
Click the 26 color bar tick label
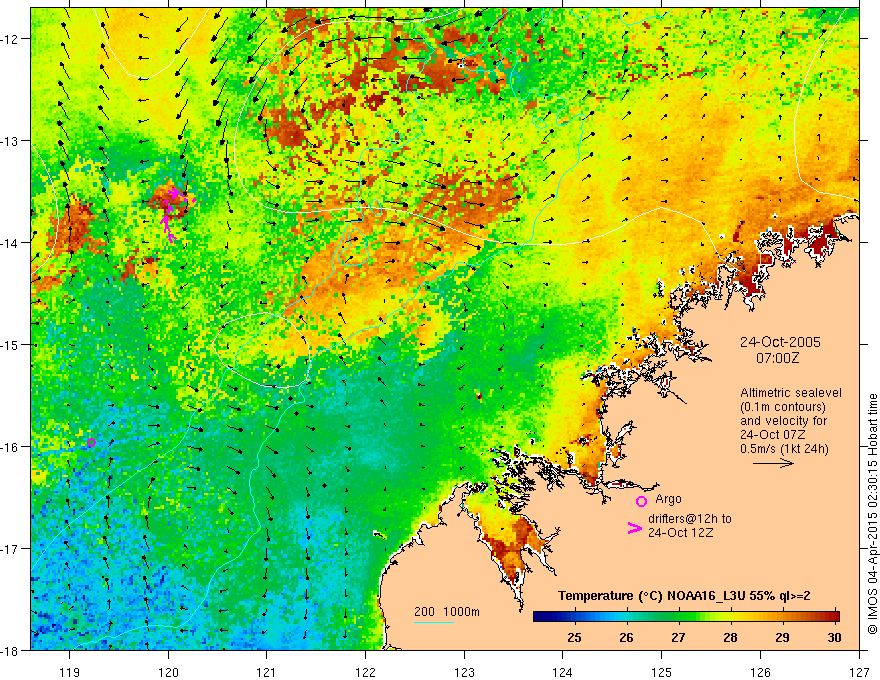[x=626, y=637]
